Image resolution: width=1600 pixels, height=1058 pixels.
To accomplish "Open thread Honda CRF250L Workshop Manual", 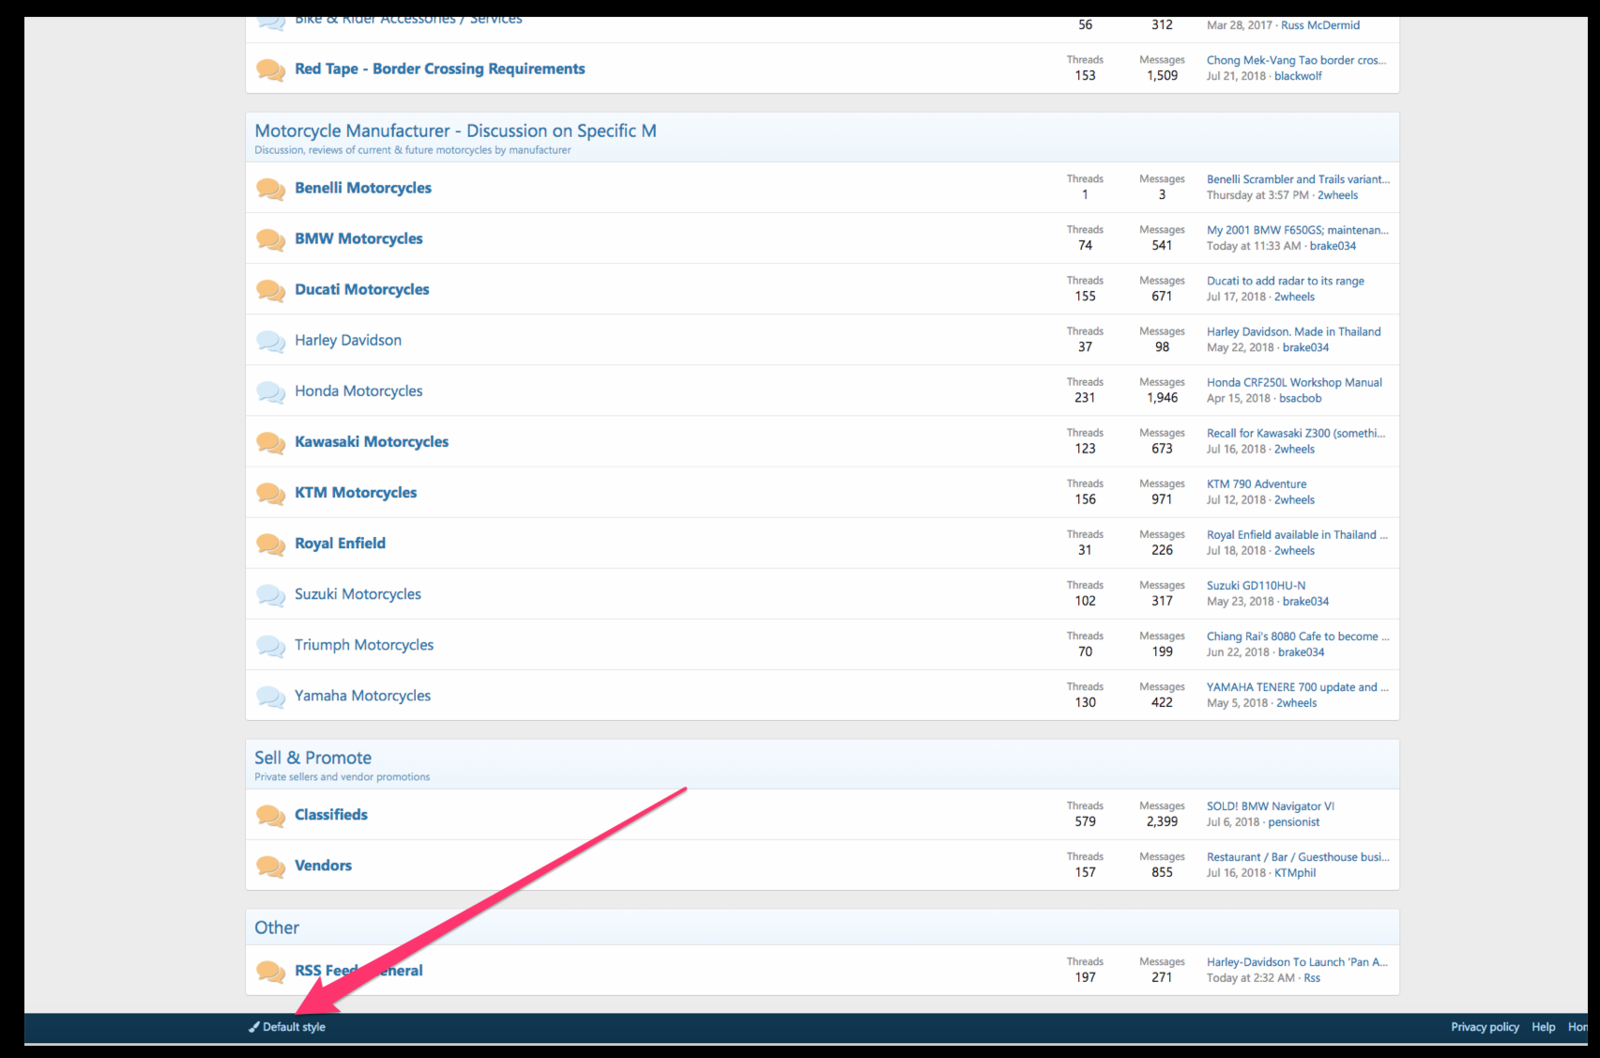I will (1294, 382).
